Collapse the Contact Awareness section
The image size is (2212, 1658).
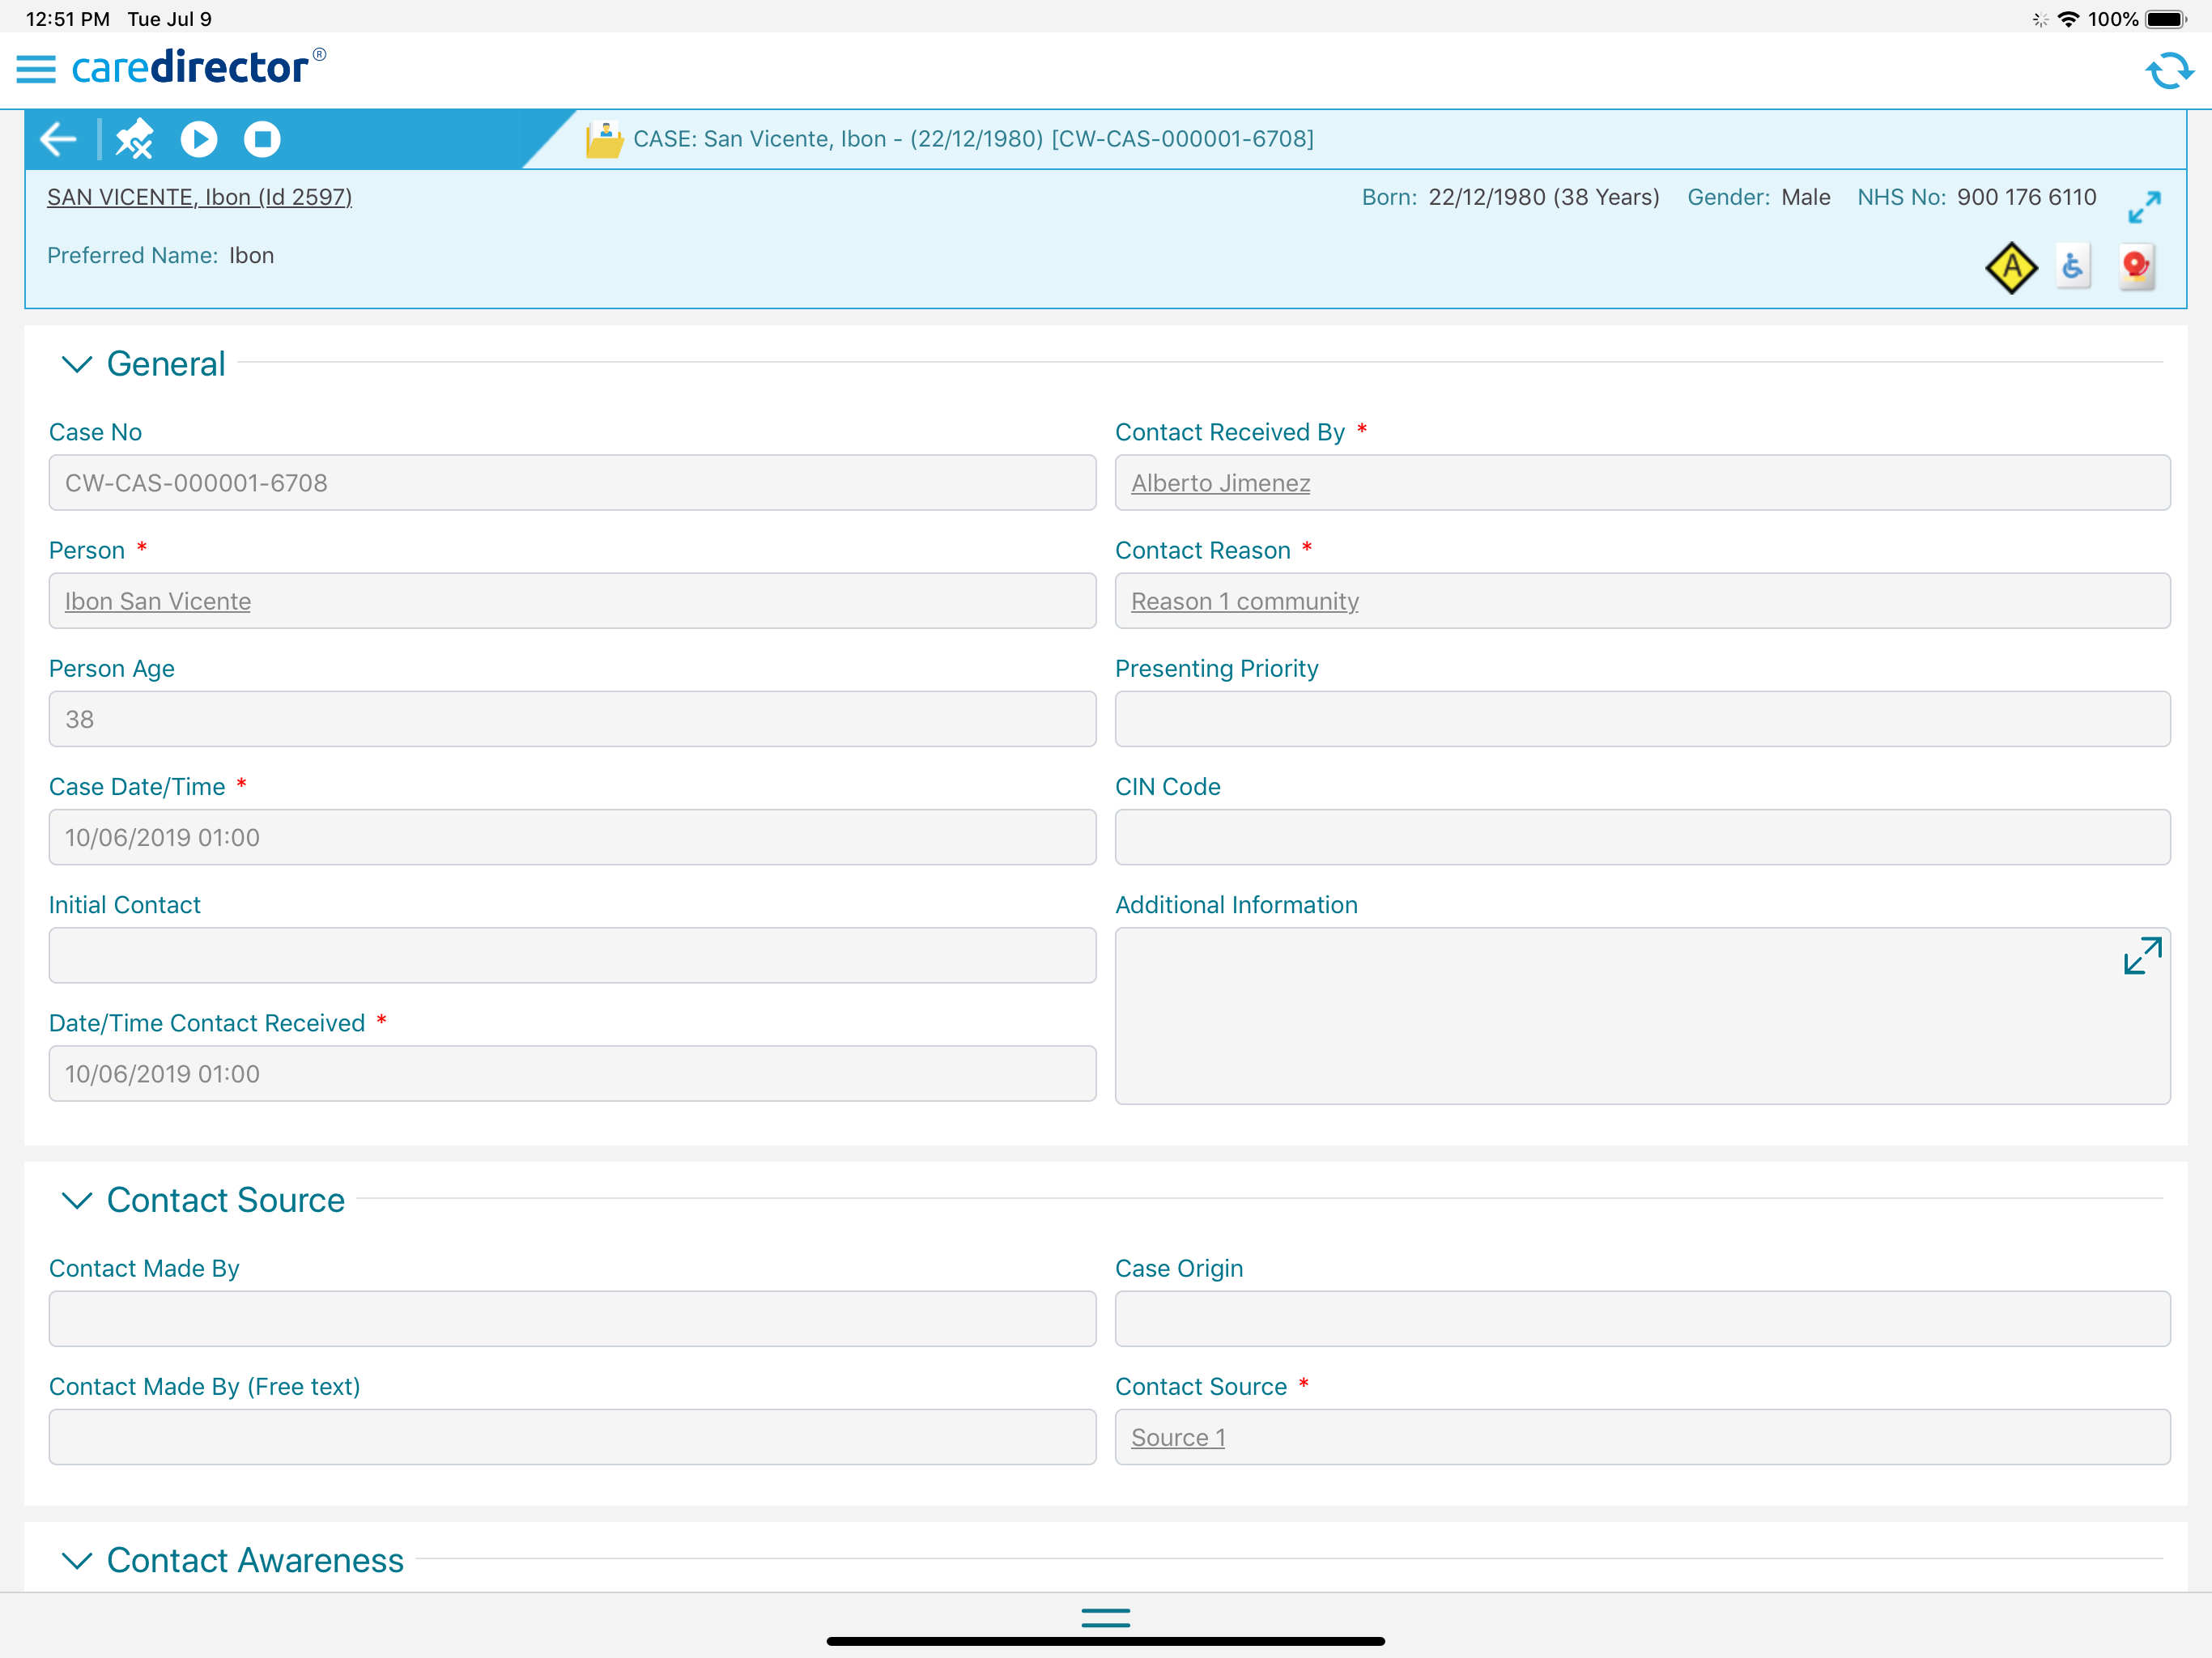coord(77,1560)
